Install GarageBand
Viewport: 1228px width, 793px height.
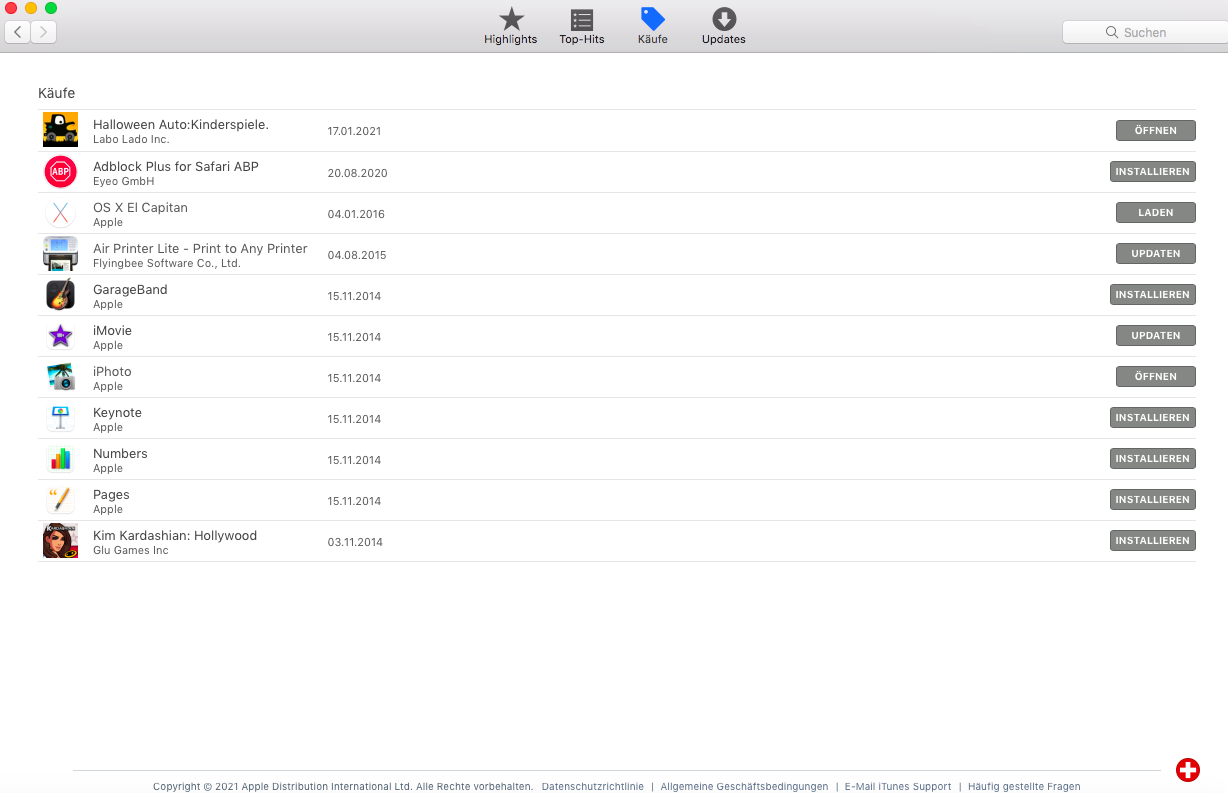1152,294
